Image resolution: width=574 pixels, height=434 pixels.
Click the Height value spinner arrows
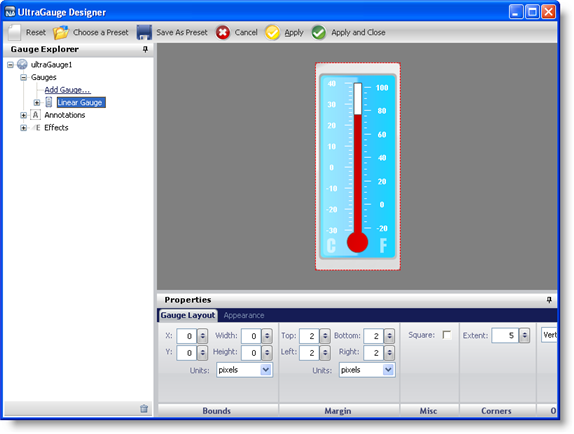[267, 353]
